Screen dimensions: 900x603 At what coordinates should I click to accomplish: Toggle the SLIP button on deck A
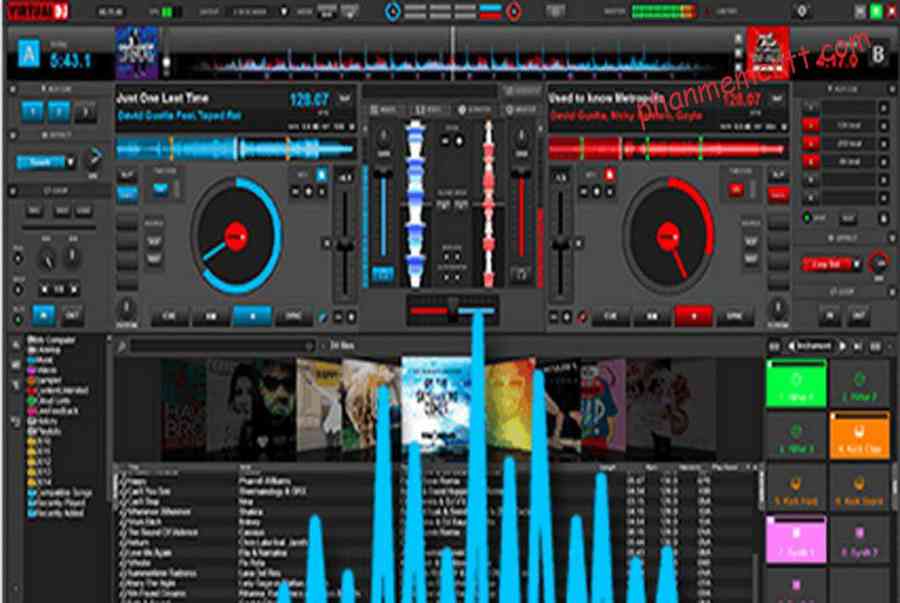(x=127, y=175)
